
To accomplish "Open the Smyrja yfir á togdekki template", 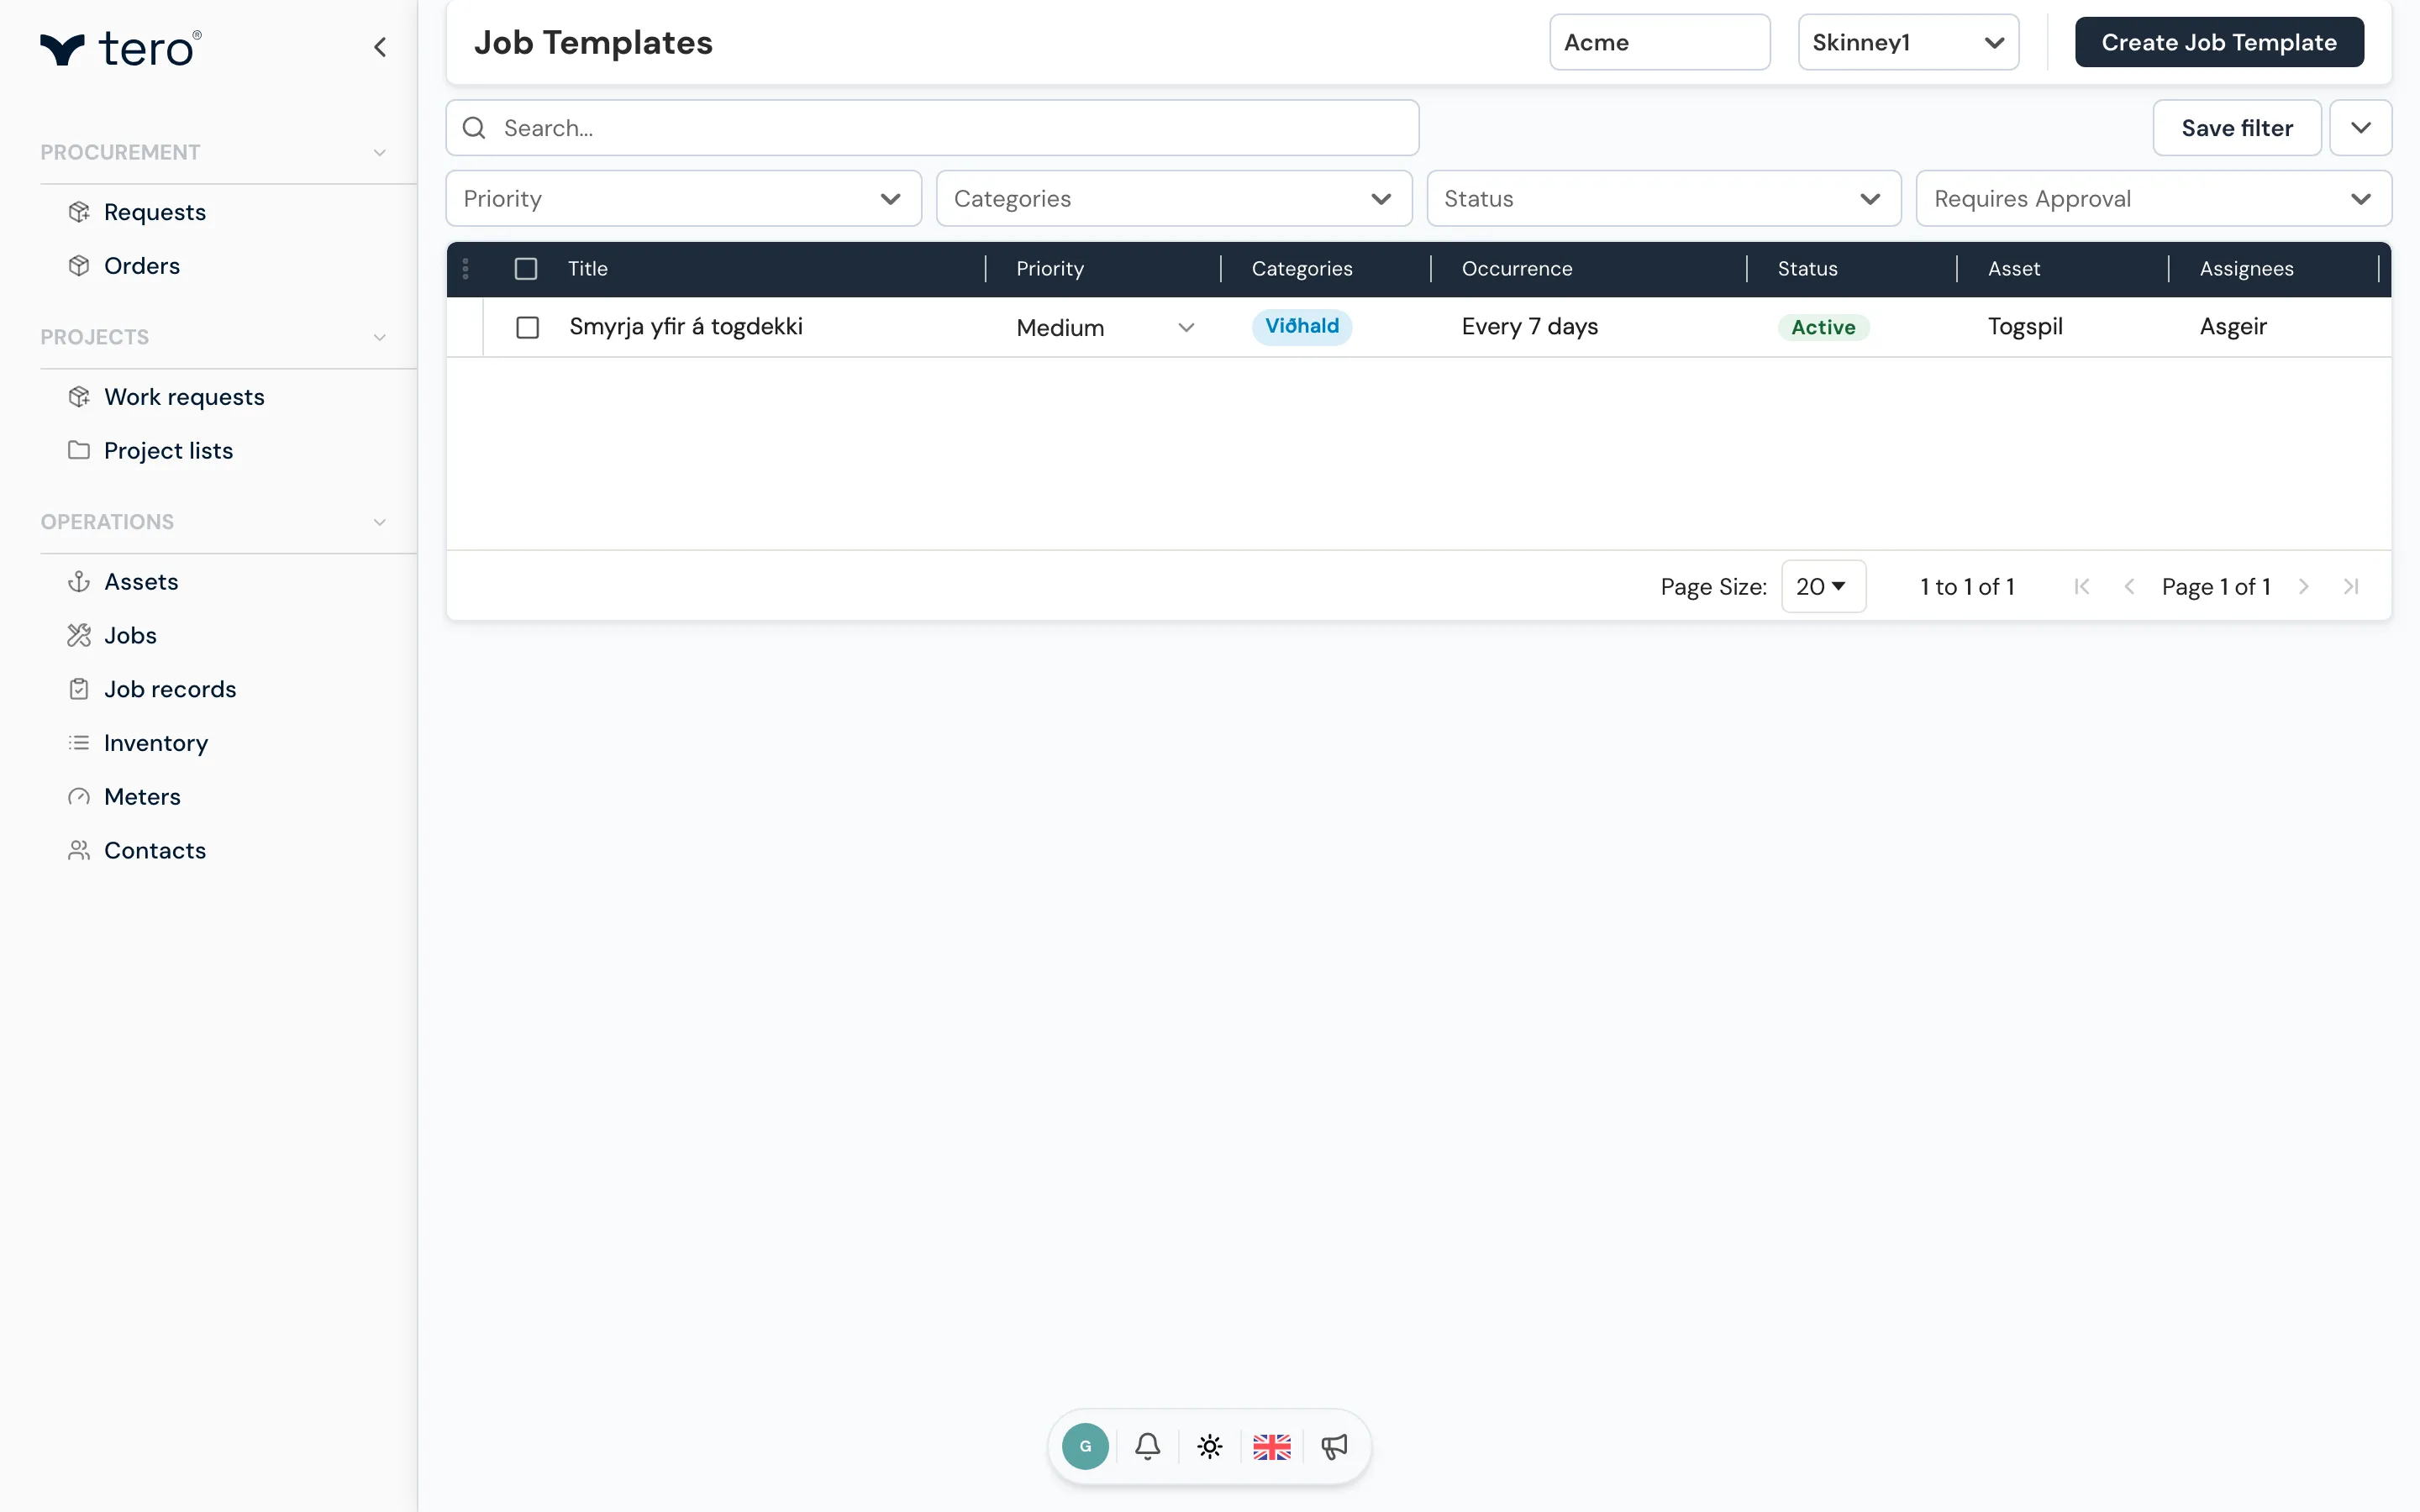I will [x=686, y=327].
